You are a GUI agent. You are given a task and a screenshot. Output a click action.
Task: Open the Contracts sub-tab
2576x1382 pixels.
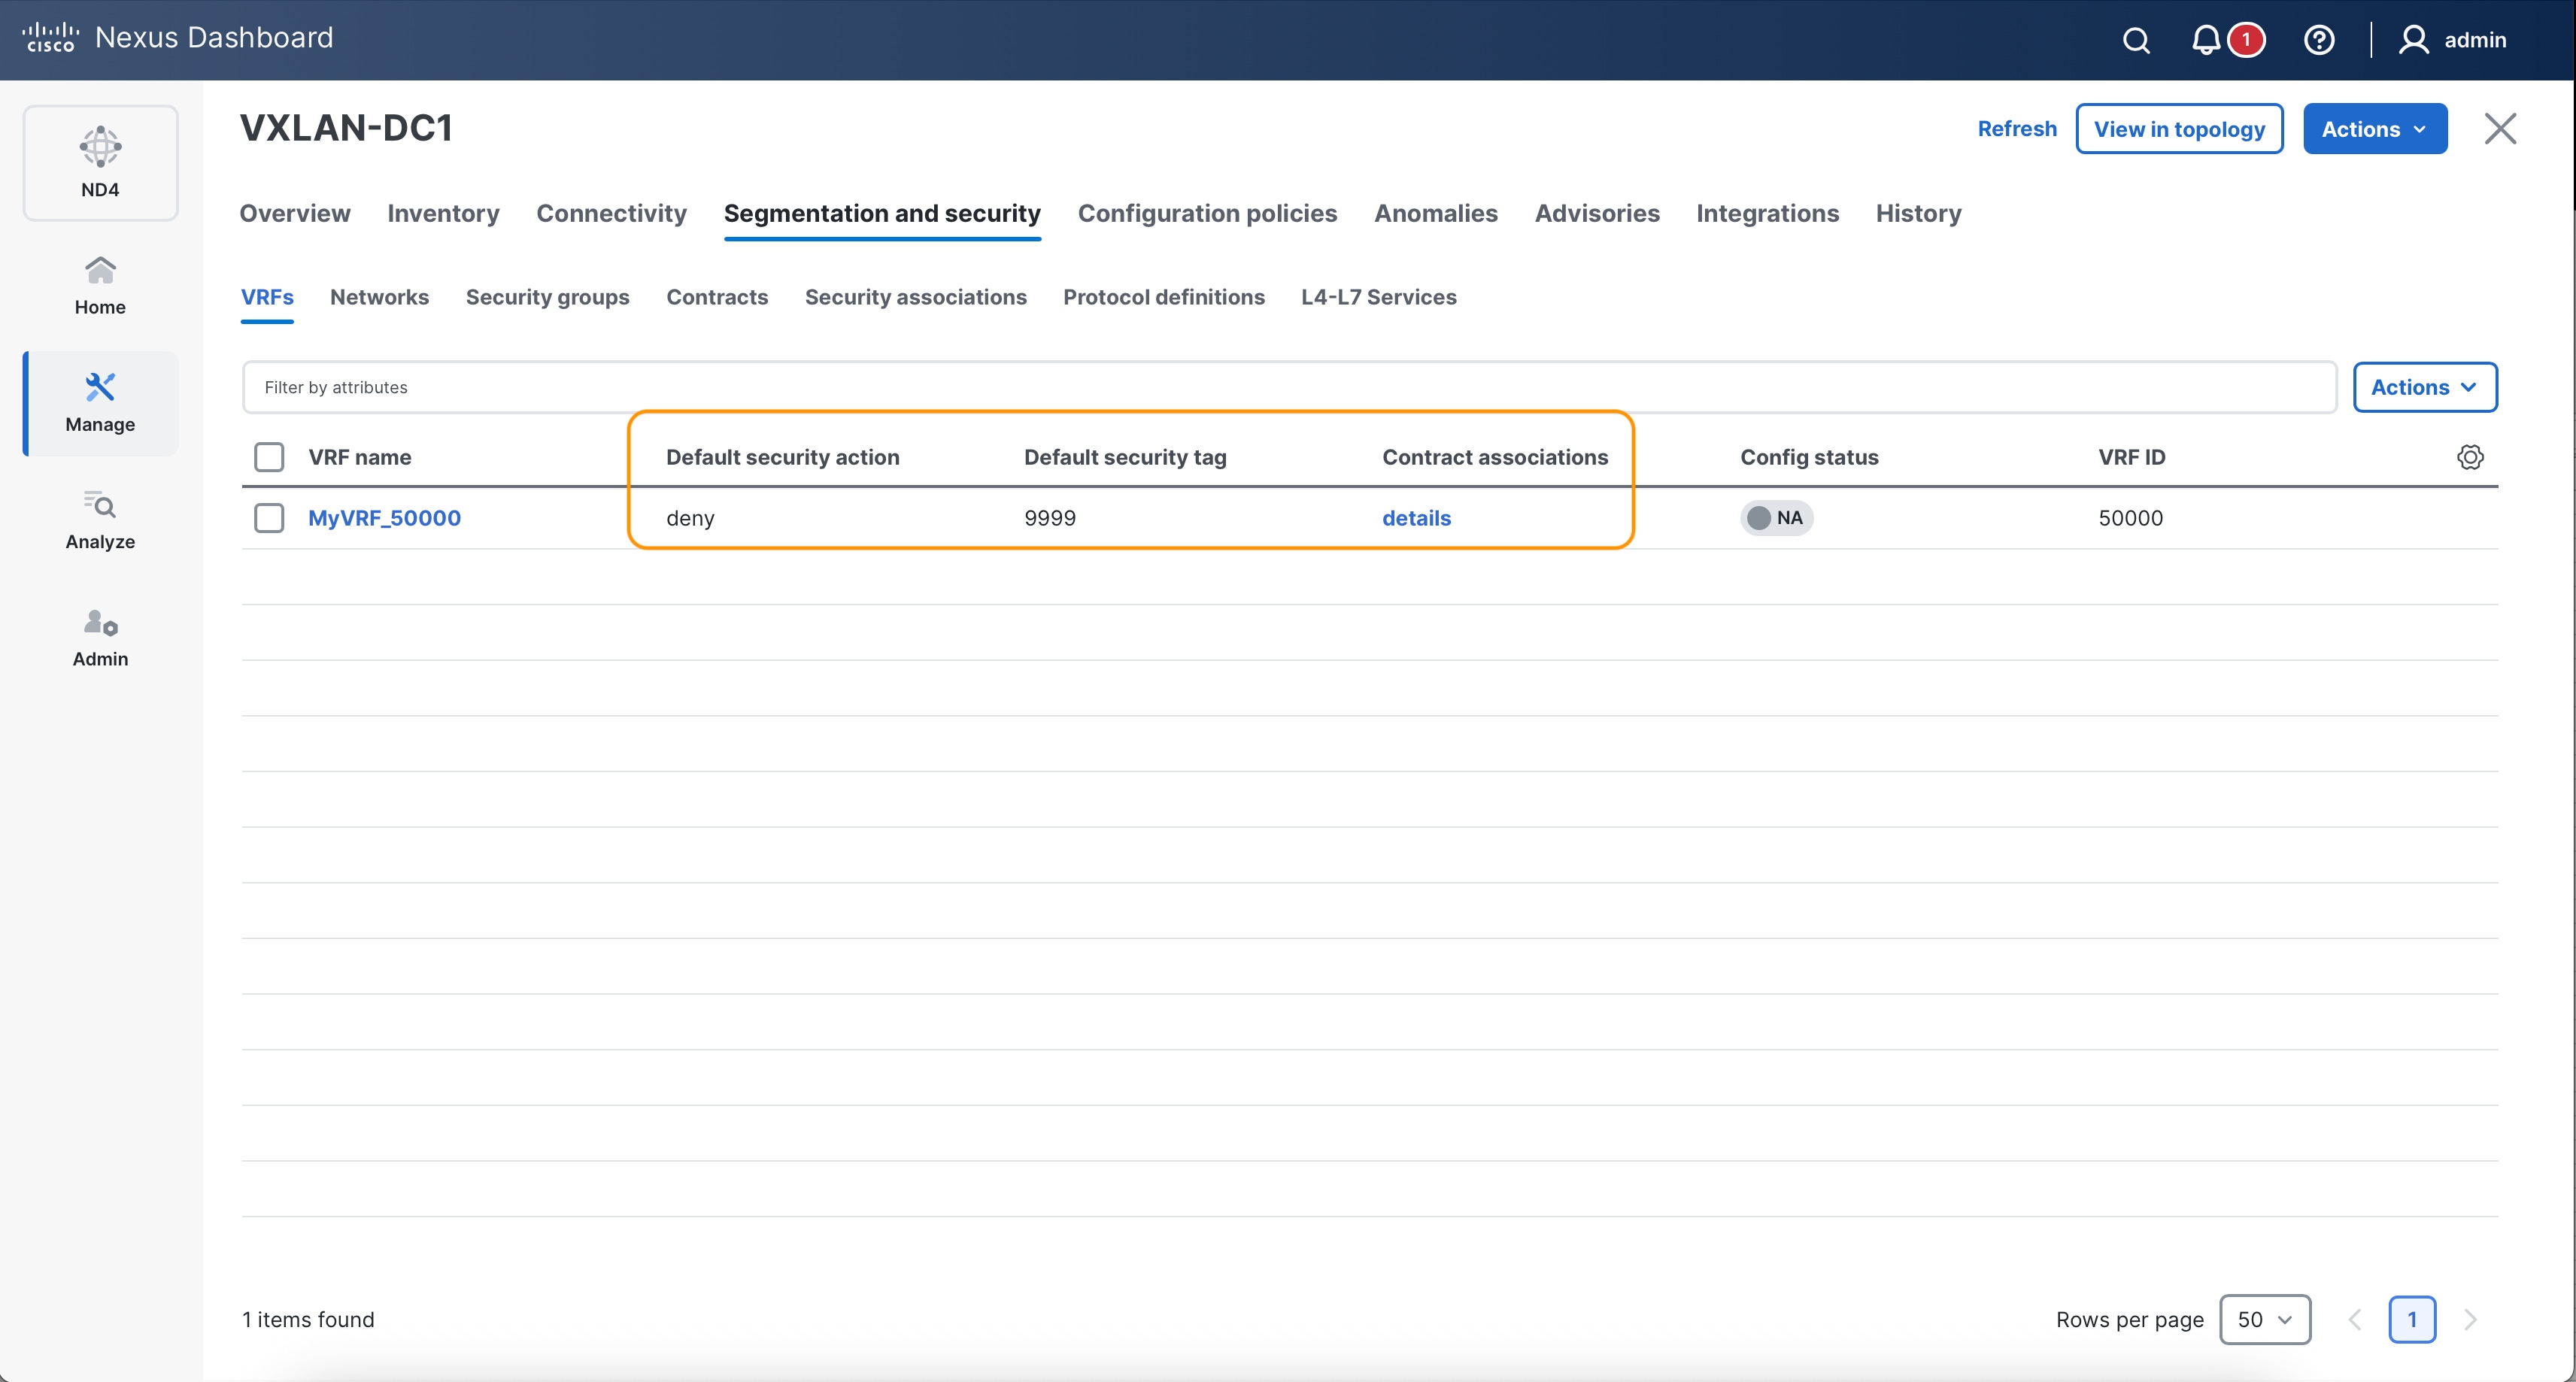[x=717, y=297]
